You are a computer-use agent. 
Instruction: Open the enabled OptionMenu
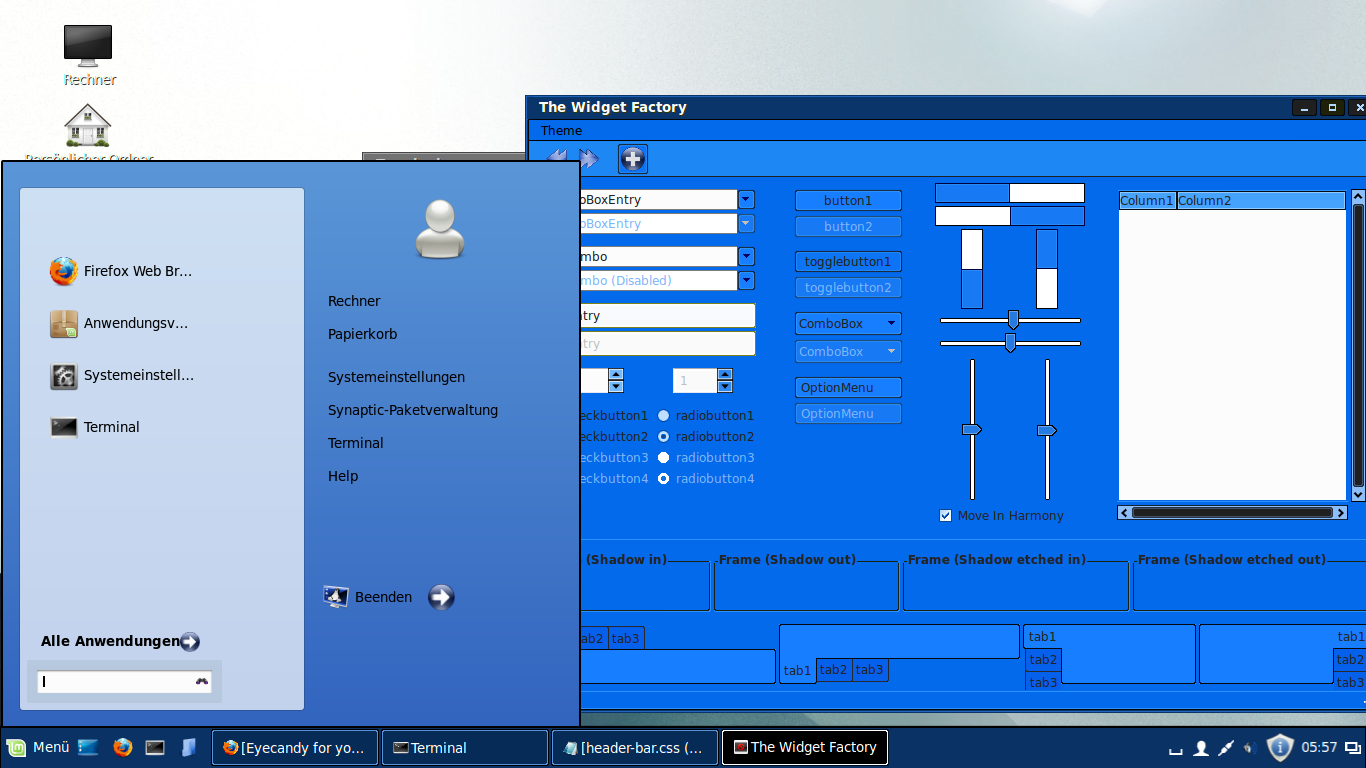click(848, 388)
